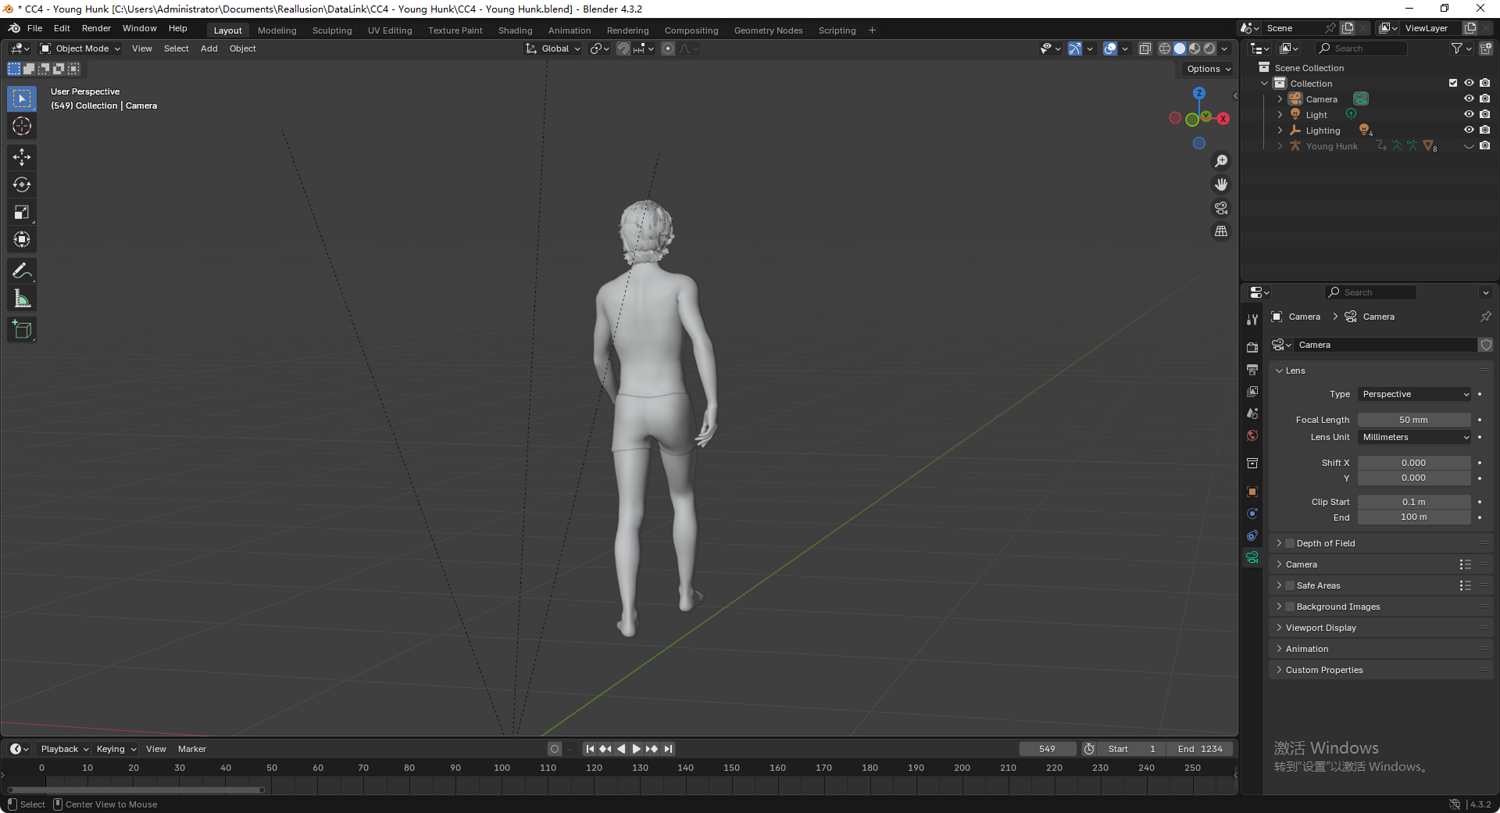Click Add in the viewport header
The image size is (1500, 813).
[x=209, y=48]
